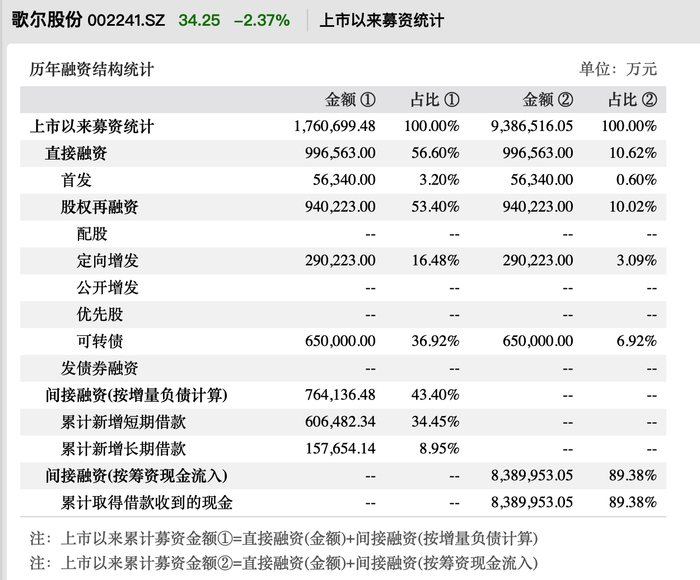
Task: Select the stock code 002241.SZ
Action: [126, 20]
